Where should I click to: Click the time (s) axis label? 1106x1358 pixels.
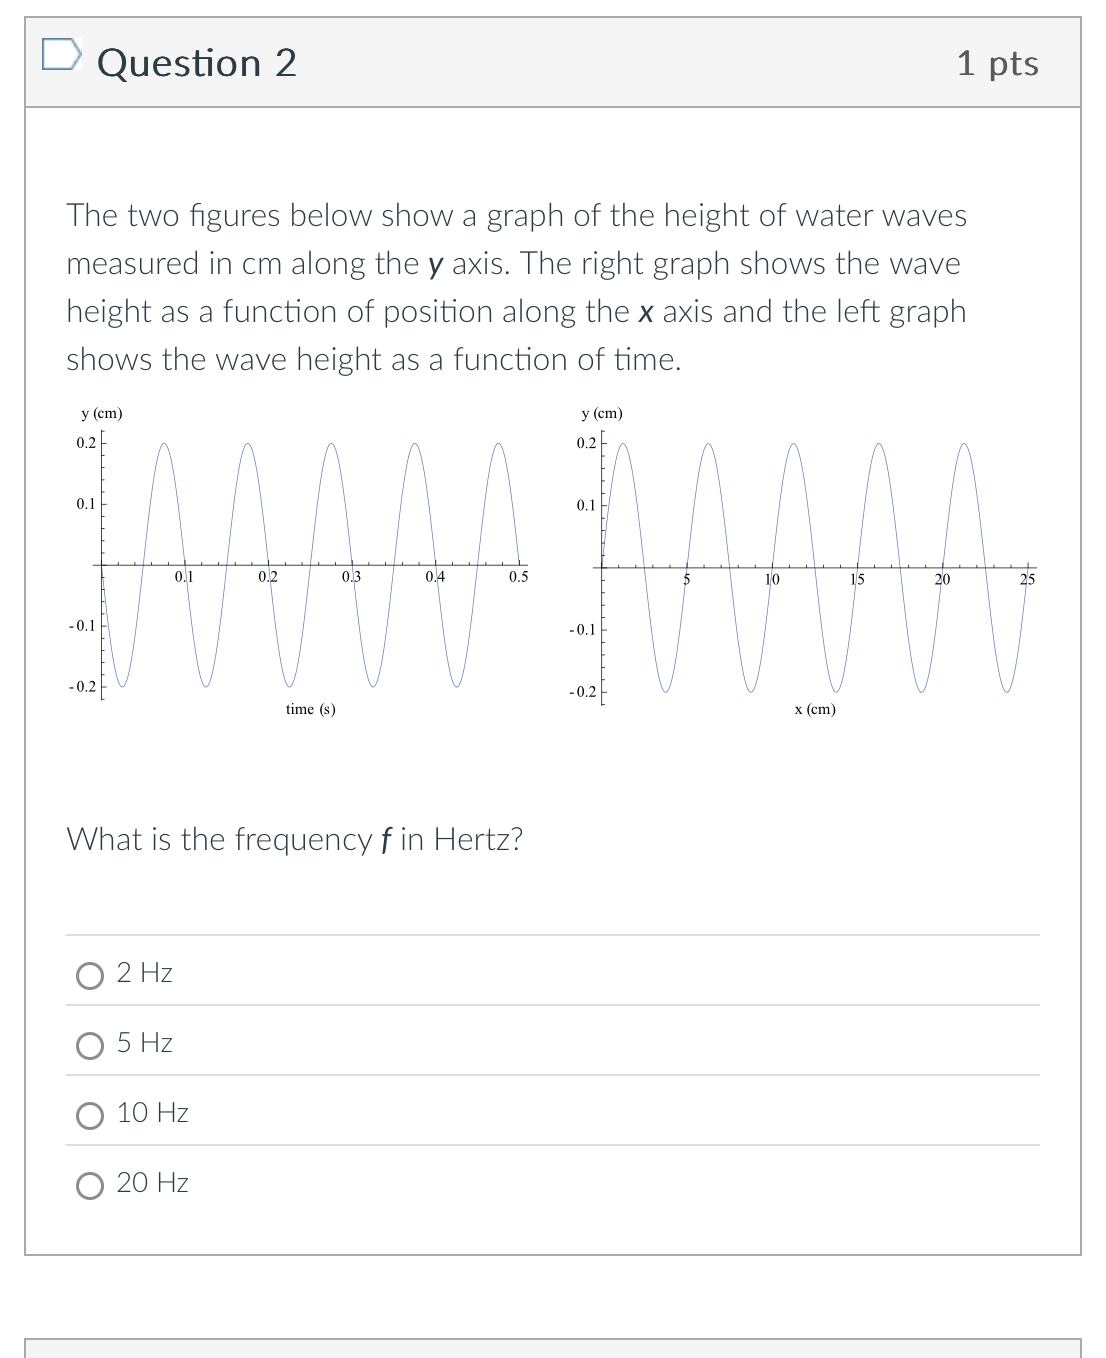click(309, 708)
